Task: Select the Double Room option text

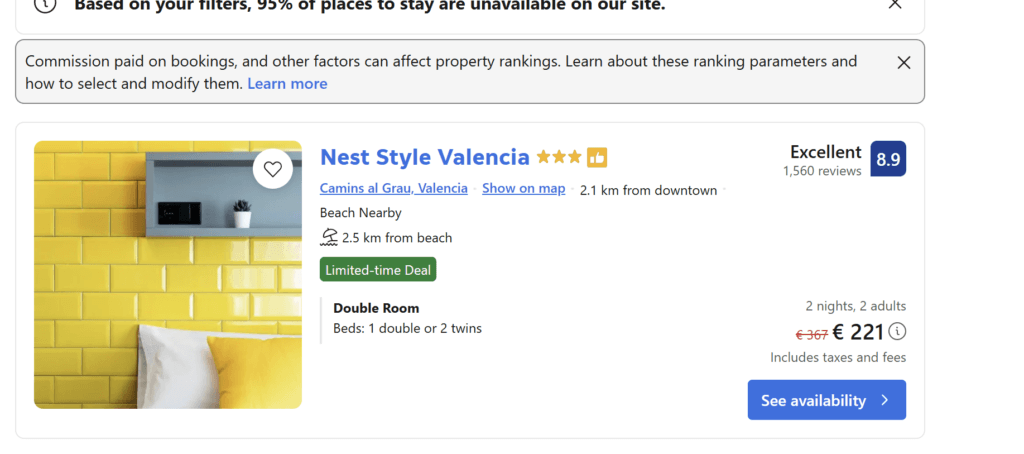Action: point(376,308)
